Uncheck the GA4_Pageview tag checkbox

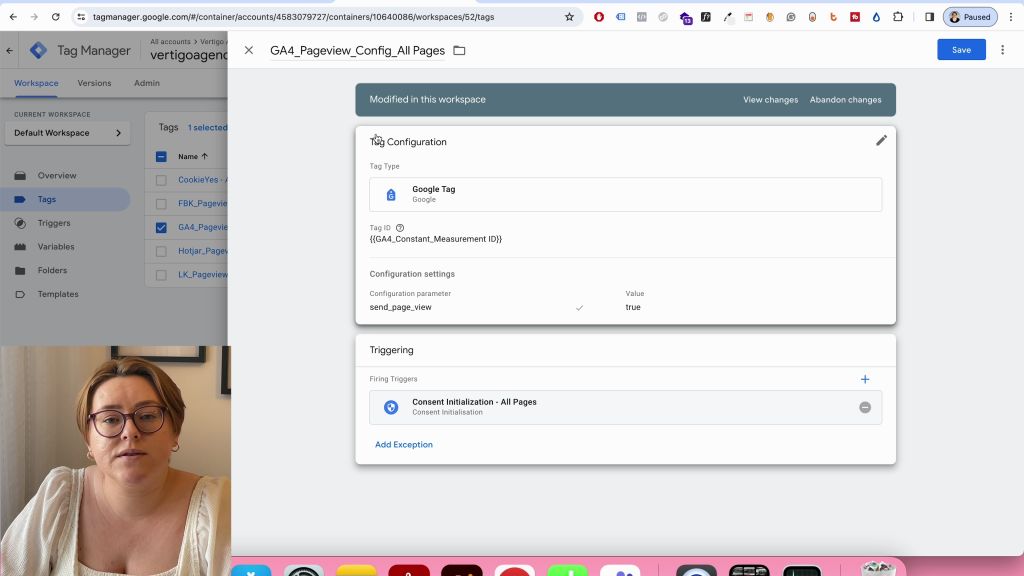click(x=161, y=227)
